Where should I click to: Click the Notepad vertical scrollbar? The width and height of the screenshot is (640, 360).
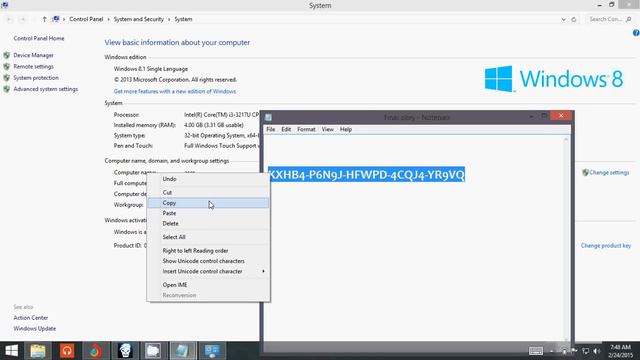pos(566,239)
